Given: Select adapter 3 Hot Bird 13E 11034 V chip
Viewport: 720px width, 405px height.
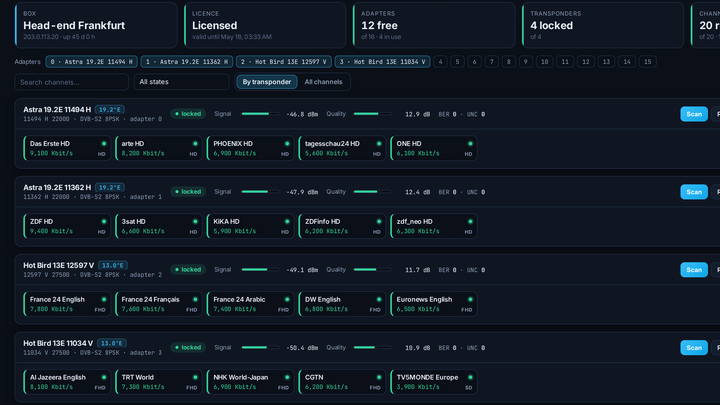Looking at the screenshot, I should pos(382,62).
